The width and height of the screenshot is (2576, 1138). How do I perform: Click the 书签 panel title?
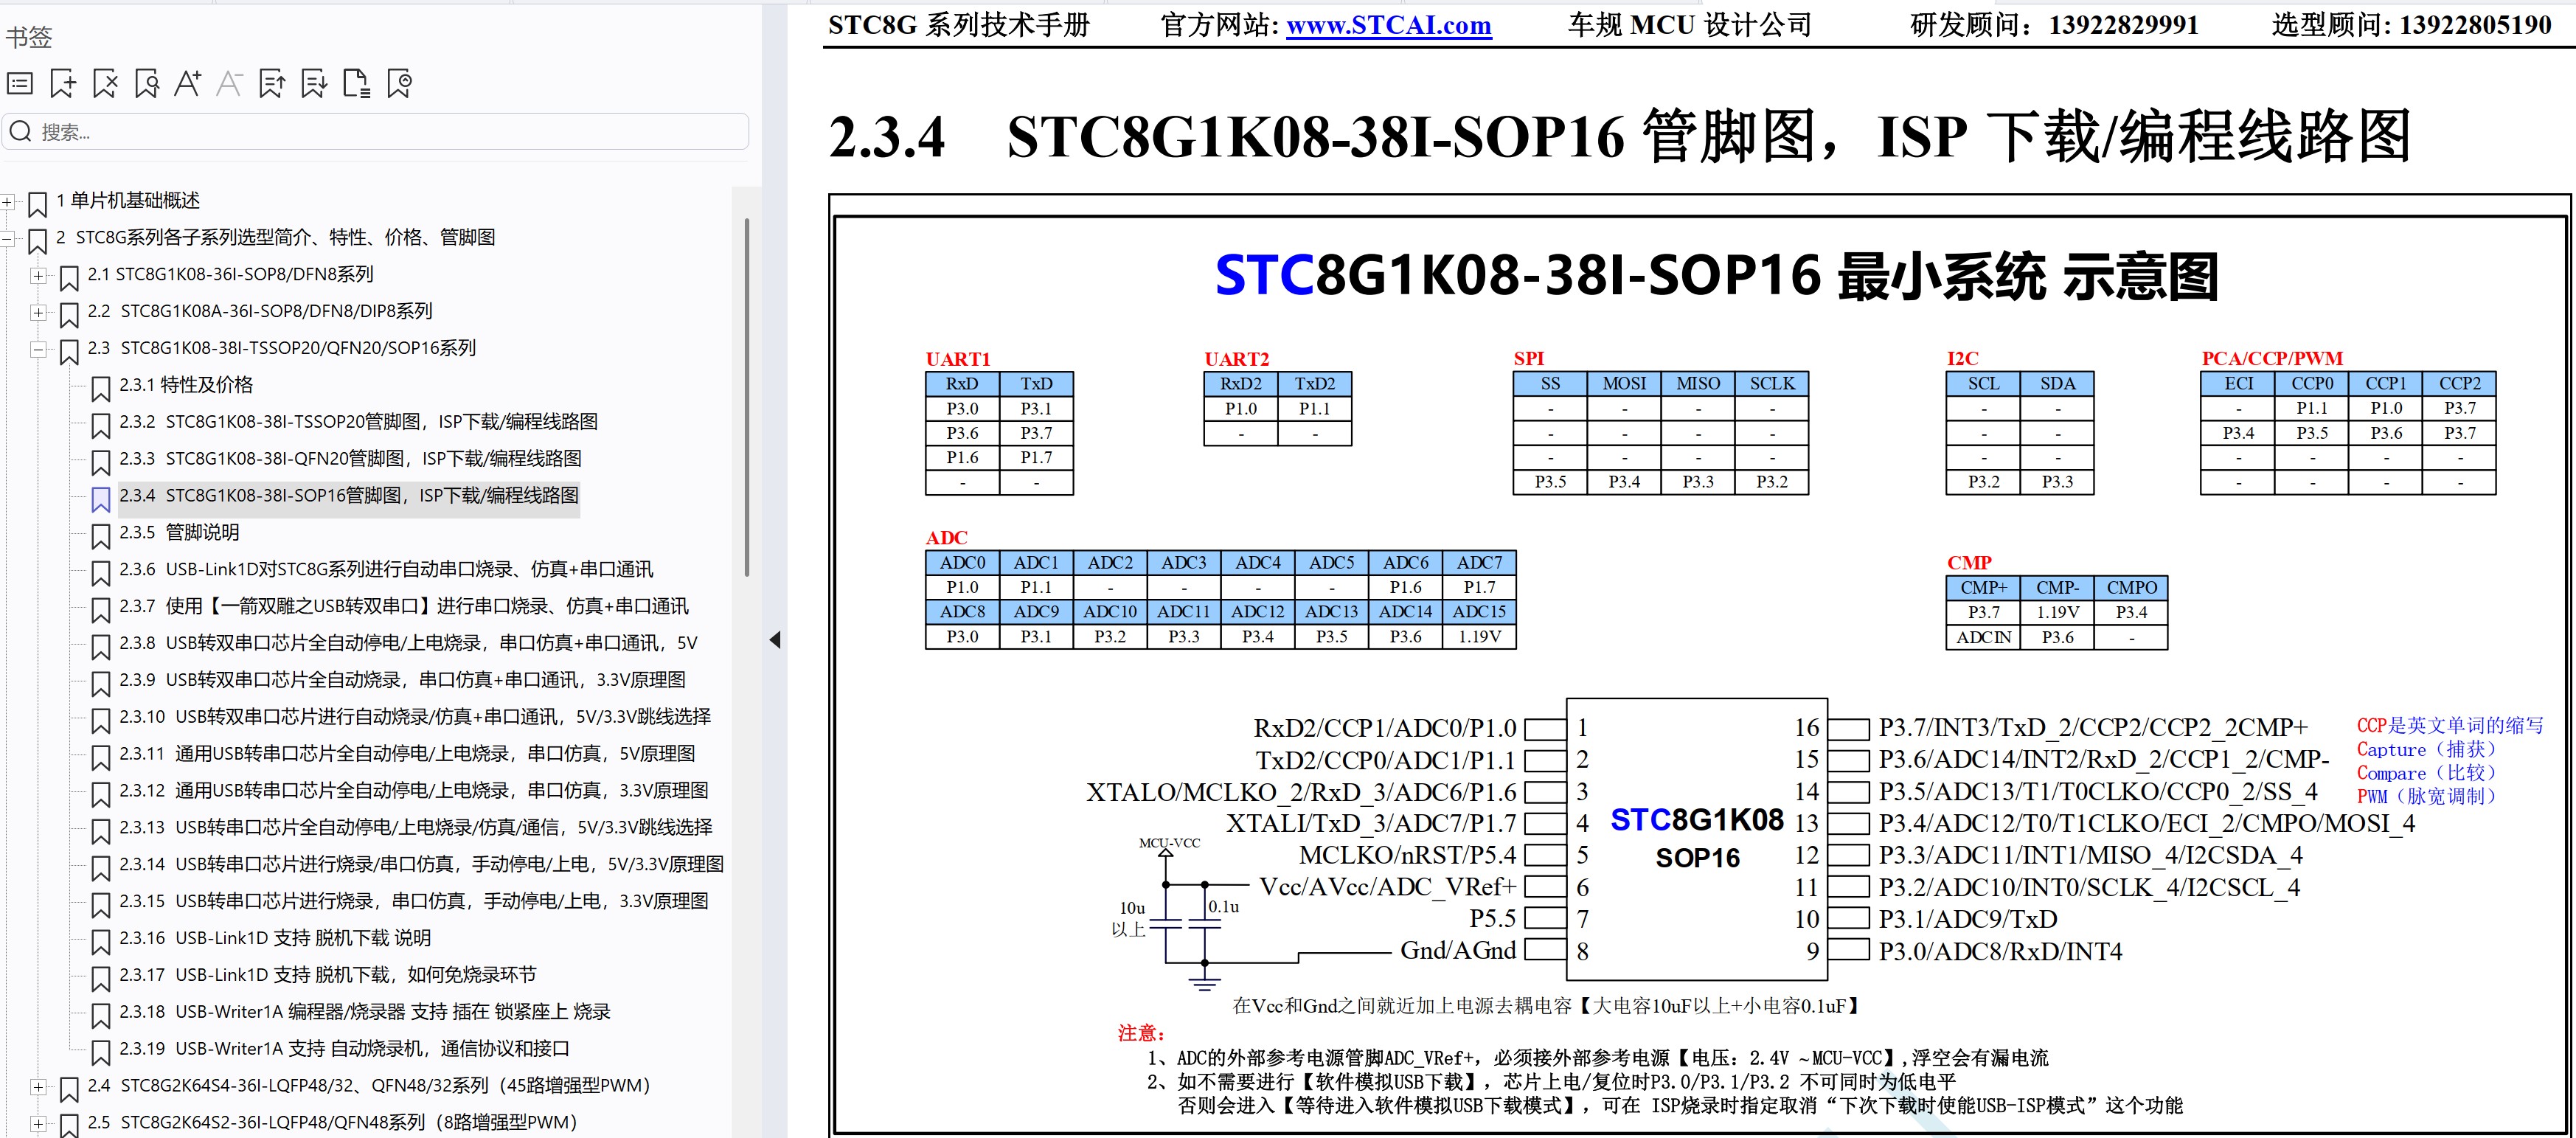29,37
